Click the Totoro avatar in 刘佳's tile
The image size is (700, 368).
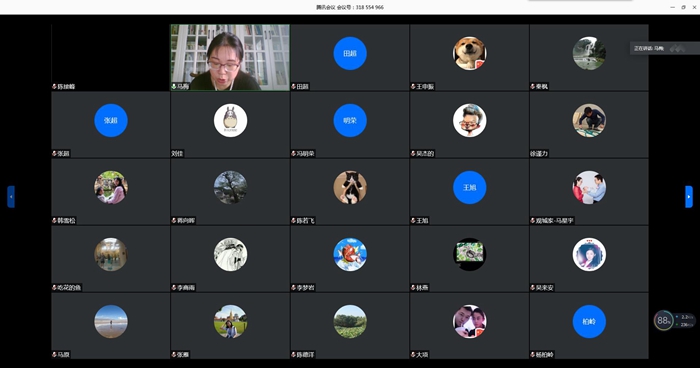[230, 120]
